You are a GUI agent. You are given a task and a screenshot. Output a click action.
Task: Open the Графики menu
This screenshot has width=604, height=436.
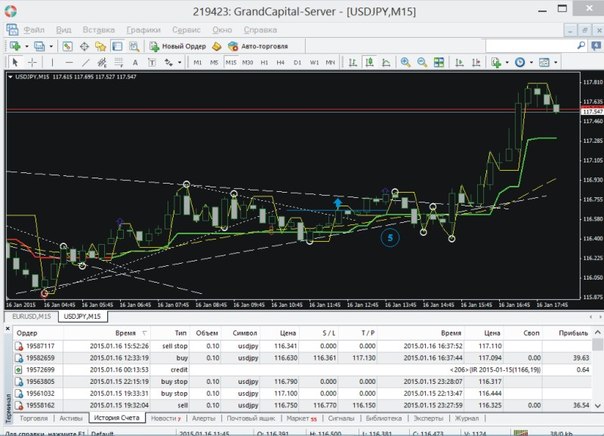pyautogui.click(x=143, y=30)
